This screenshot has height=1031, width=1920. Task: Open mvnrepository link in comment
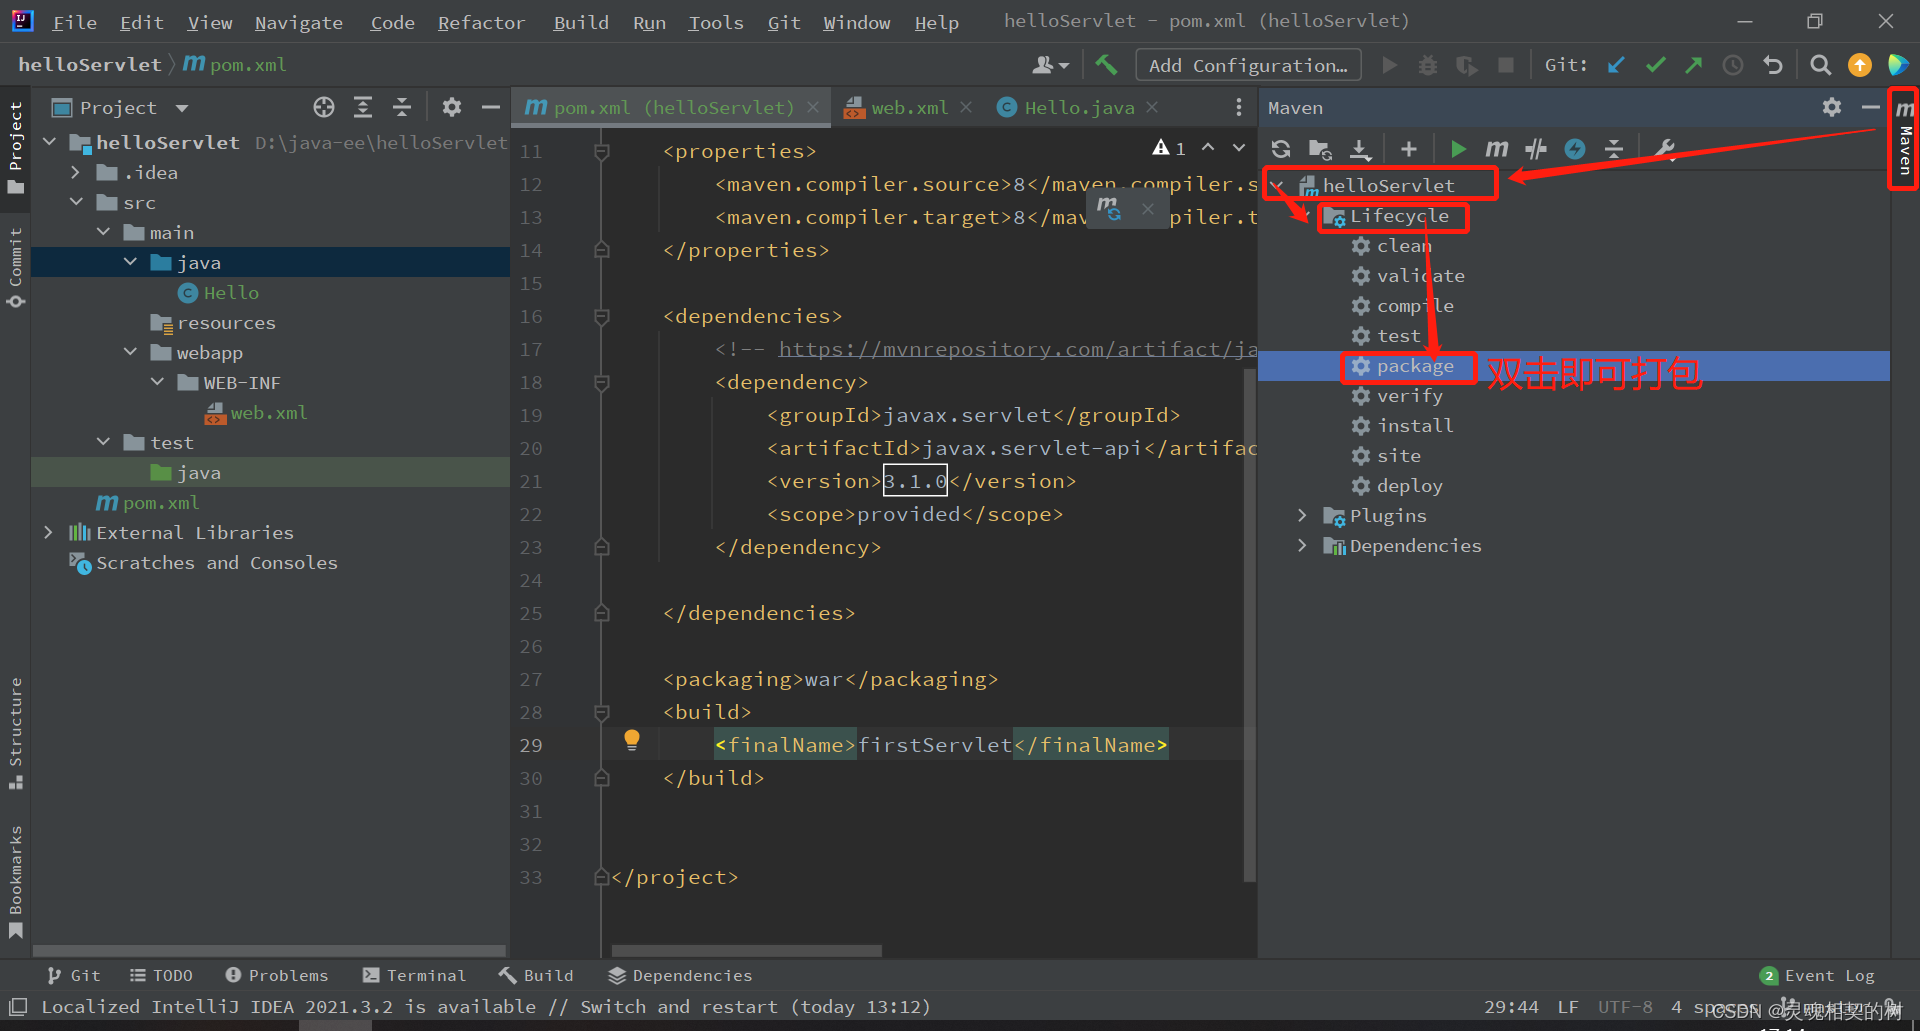point(1017,349)
